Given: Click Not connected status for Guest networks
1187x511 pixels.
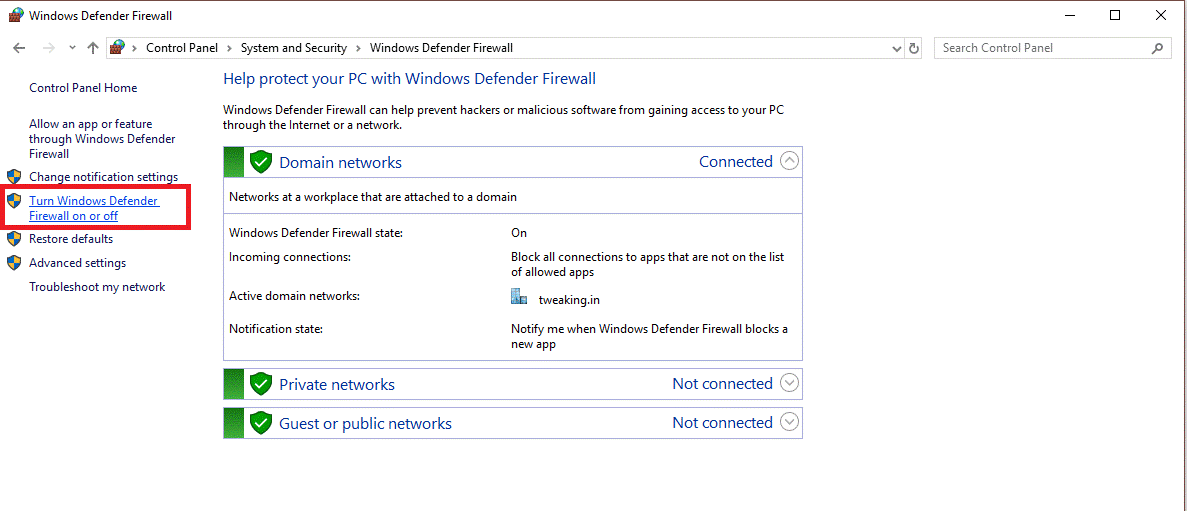Looking at the screenshot, I should (x=722, y=422).
